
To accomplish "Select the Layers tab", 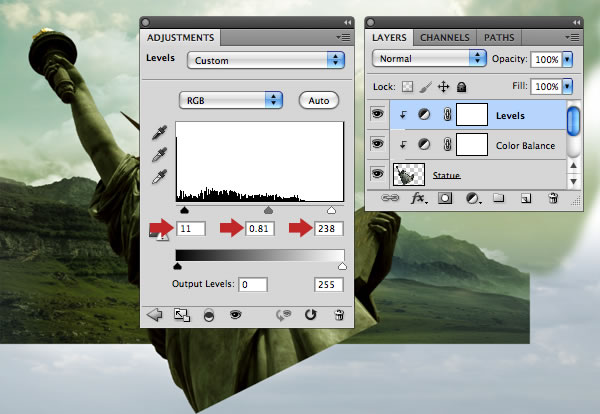I will (389, 37).
